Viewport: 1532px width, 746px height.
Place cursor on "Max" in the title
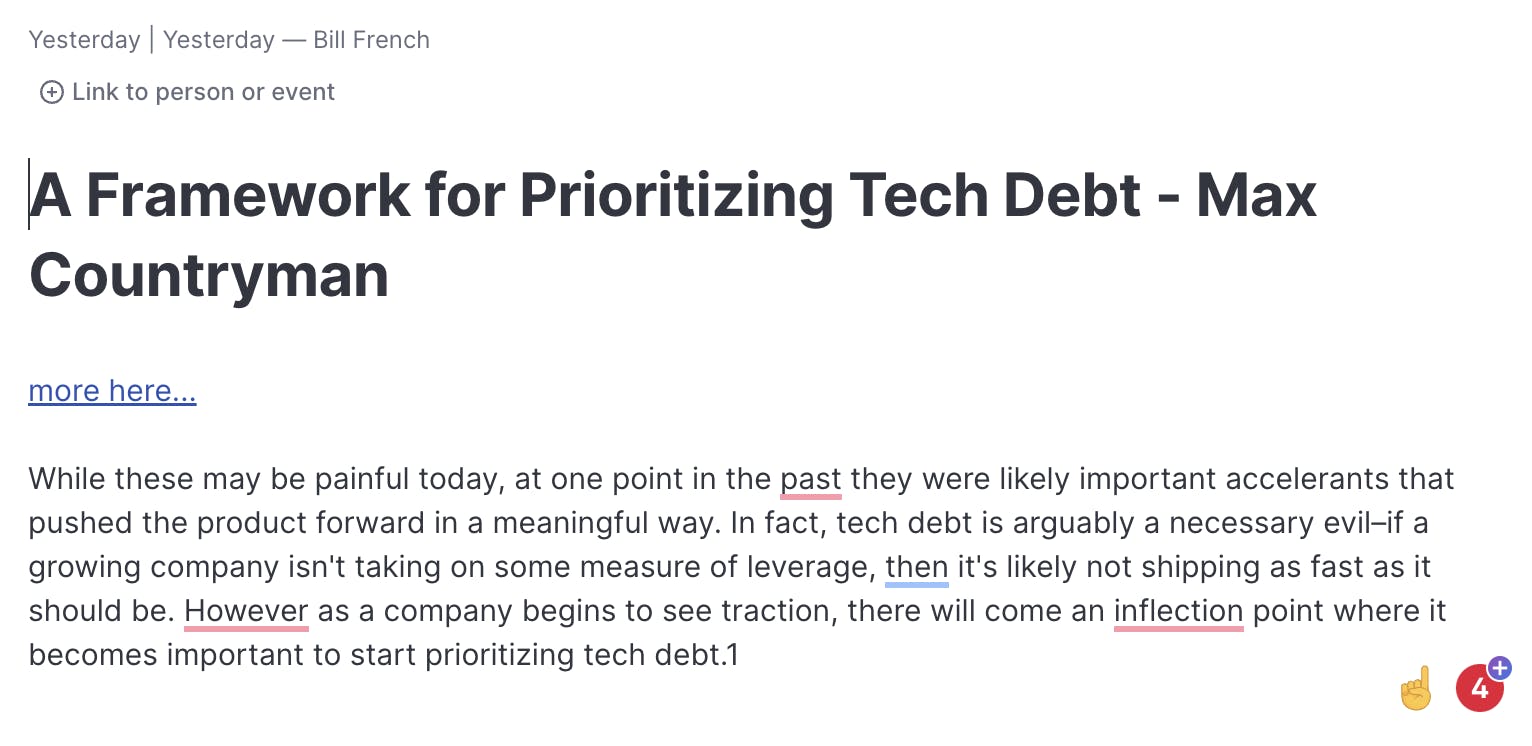click(x=1256, y=194)
